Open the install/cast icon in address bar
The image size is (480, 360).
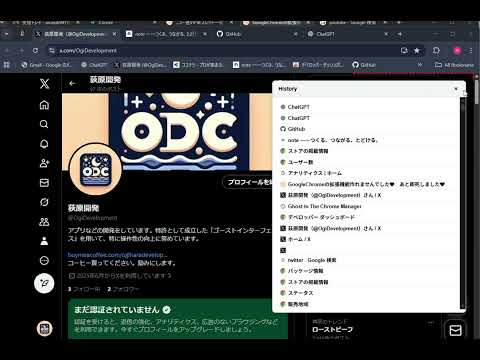pyautogui.click(x=404, y=51)
